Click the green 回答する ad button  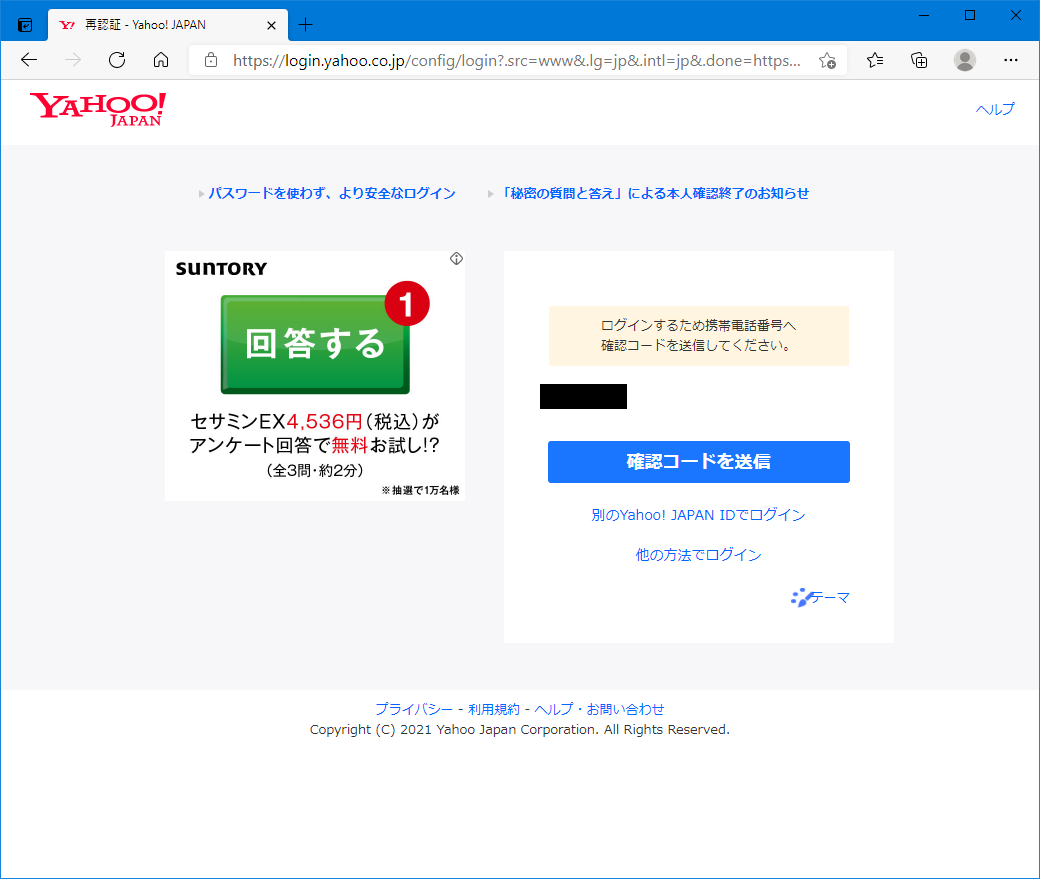click(x=315, y=344)
